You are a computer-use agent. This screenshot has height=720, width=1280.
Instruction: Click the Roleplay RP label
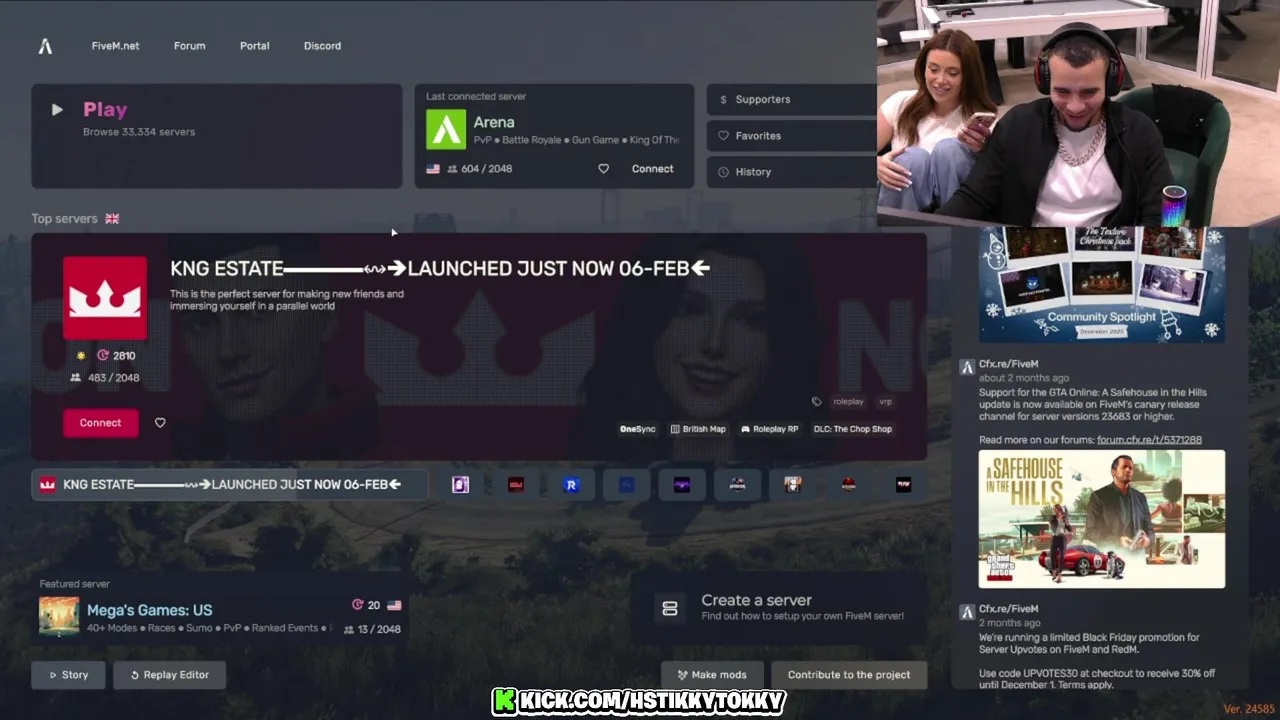tap(769, 429)
